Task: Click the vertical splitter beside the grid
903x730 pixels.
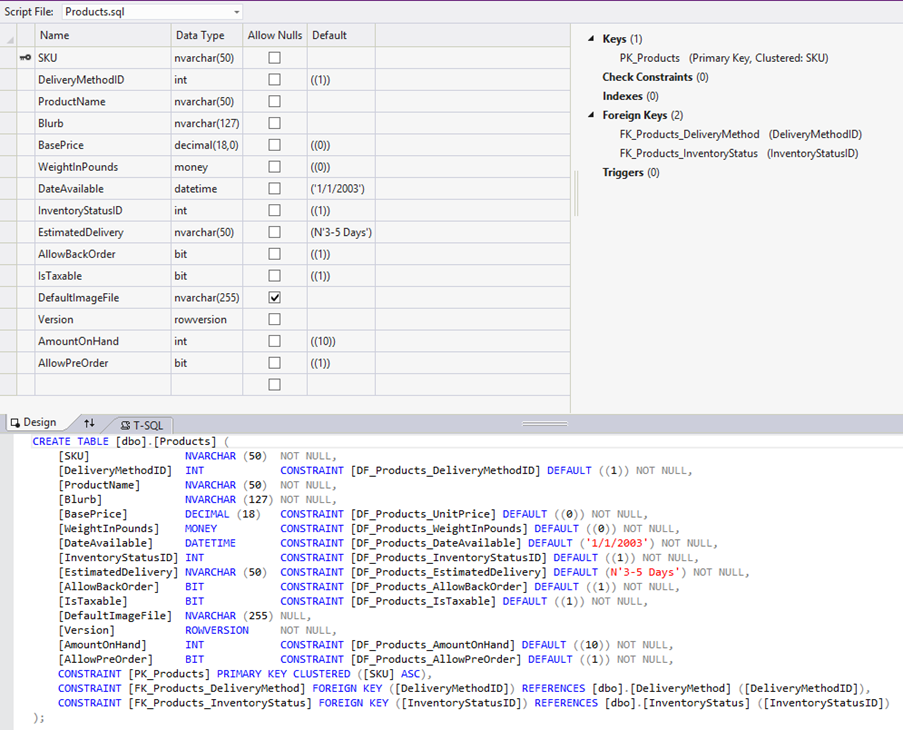Action: tap(576, 193)
